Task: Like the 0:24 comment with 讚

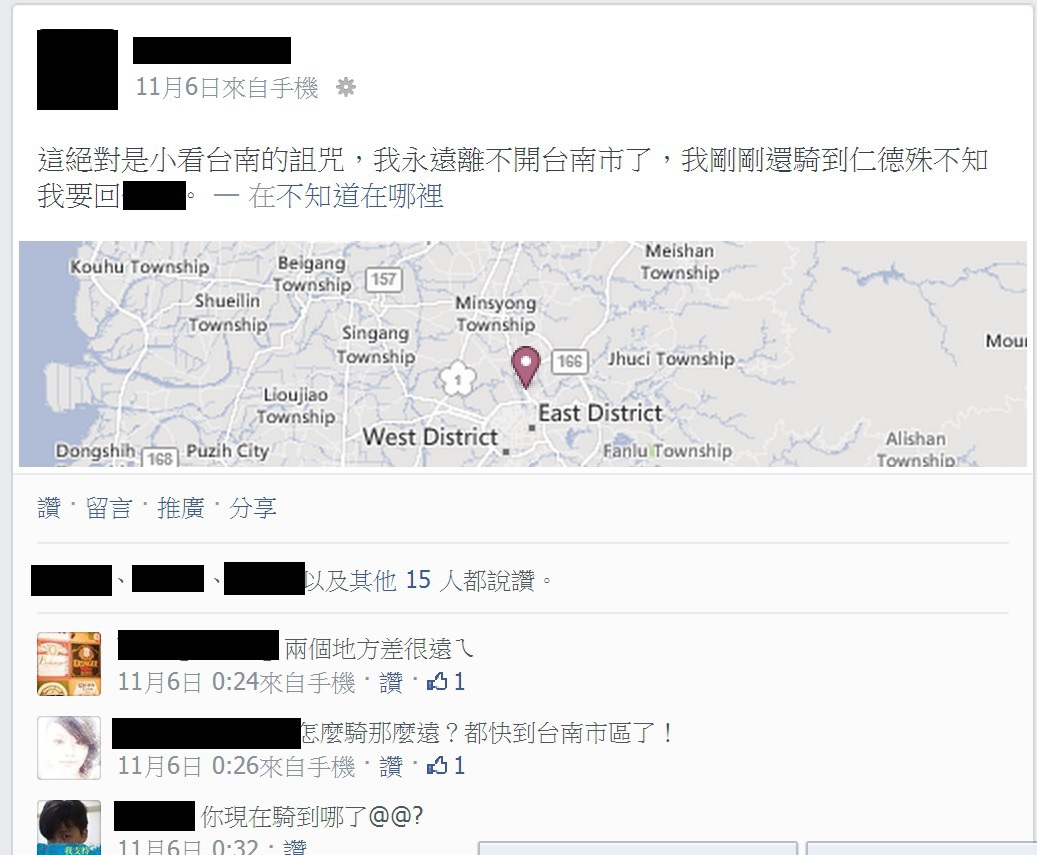Action: point(391,682)
